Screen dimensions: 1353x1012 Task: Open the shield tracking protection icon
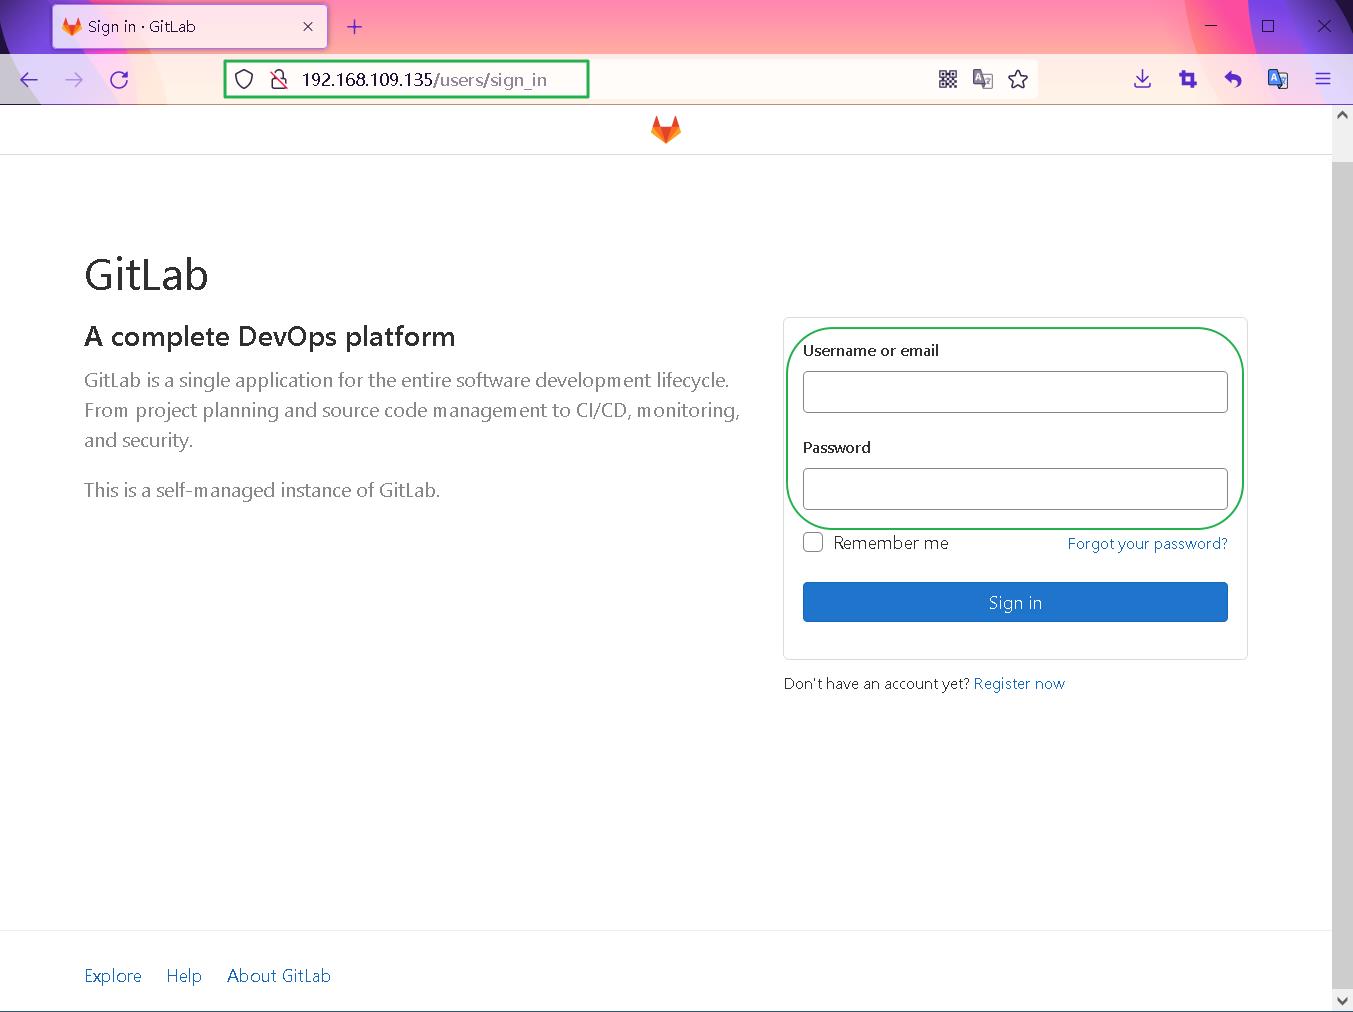tap(244, 79)
